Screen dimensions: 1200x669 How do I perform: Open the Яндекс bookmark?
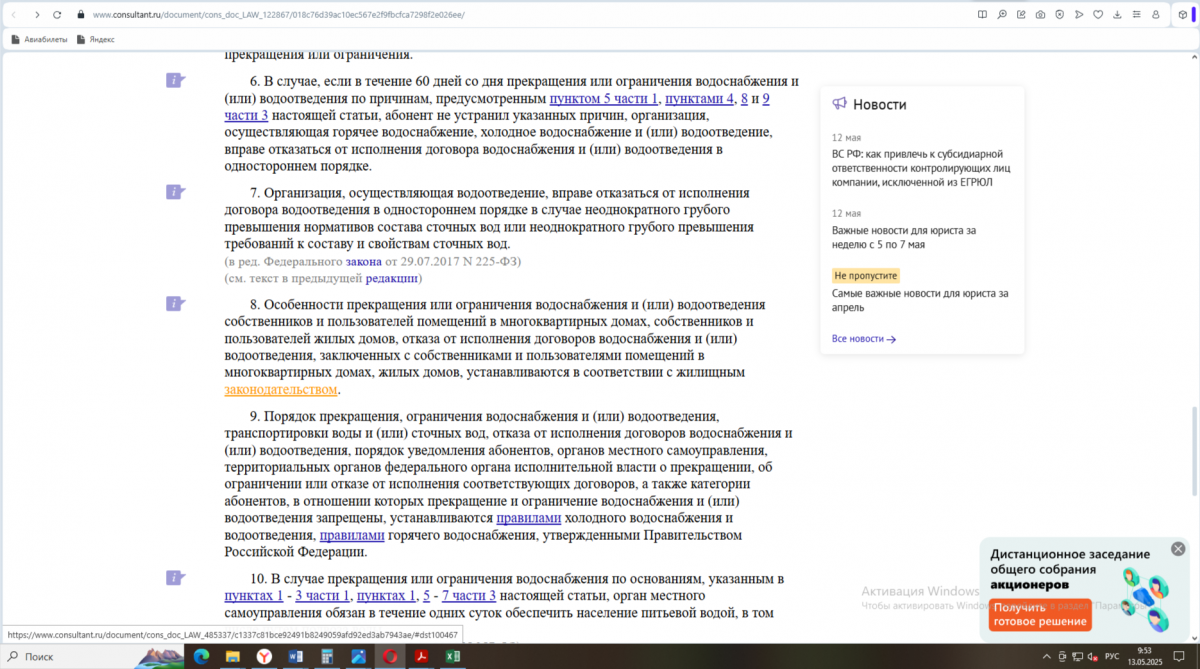[x=96, y=39]
